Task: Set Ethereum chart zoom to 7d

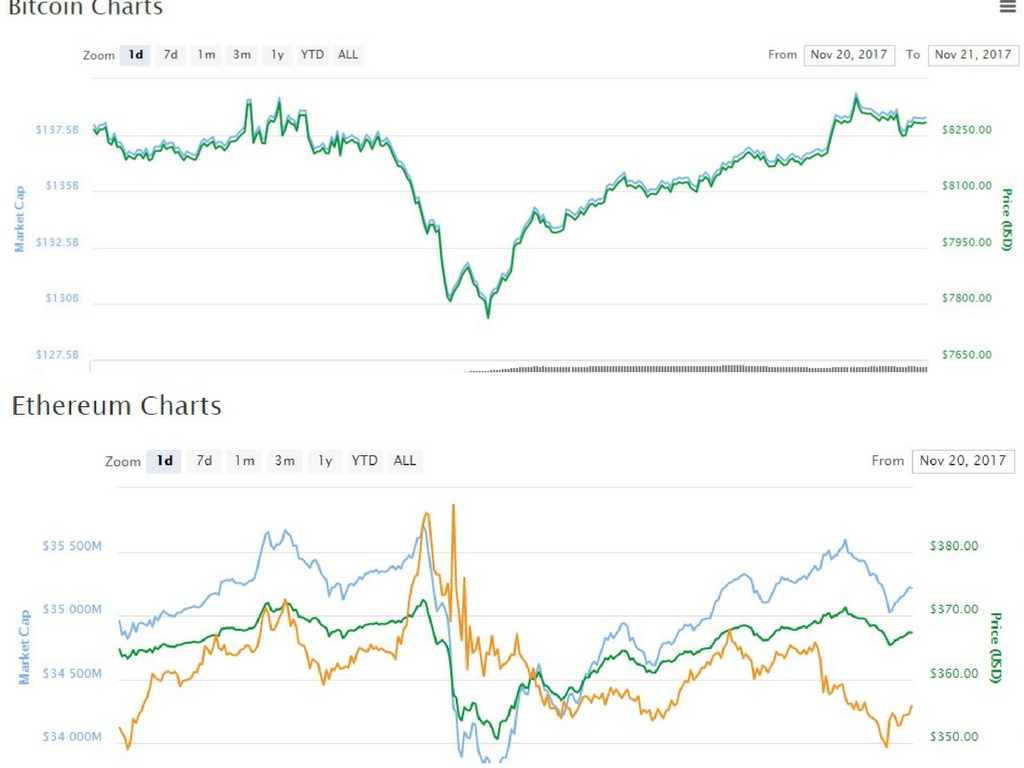Action: 204,461
